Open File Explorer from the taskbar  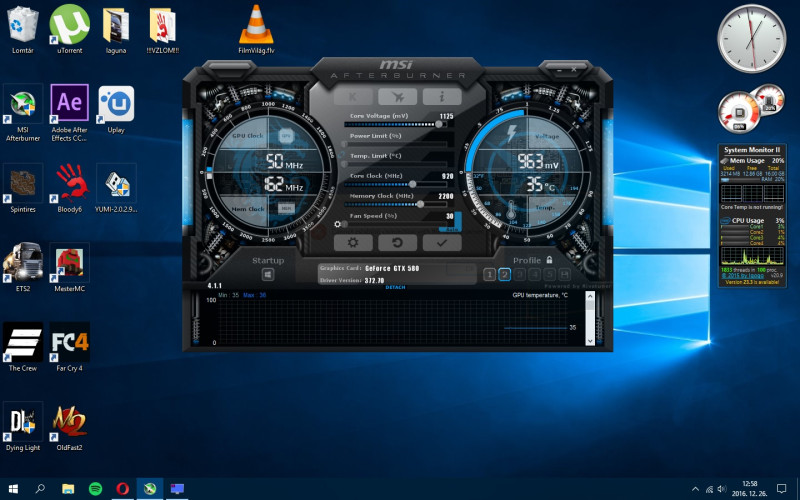pos(68,489)
